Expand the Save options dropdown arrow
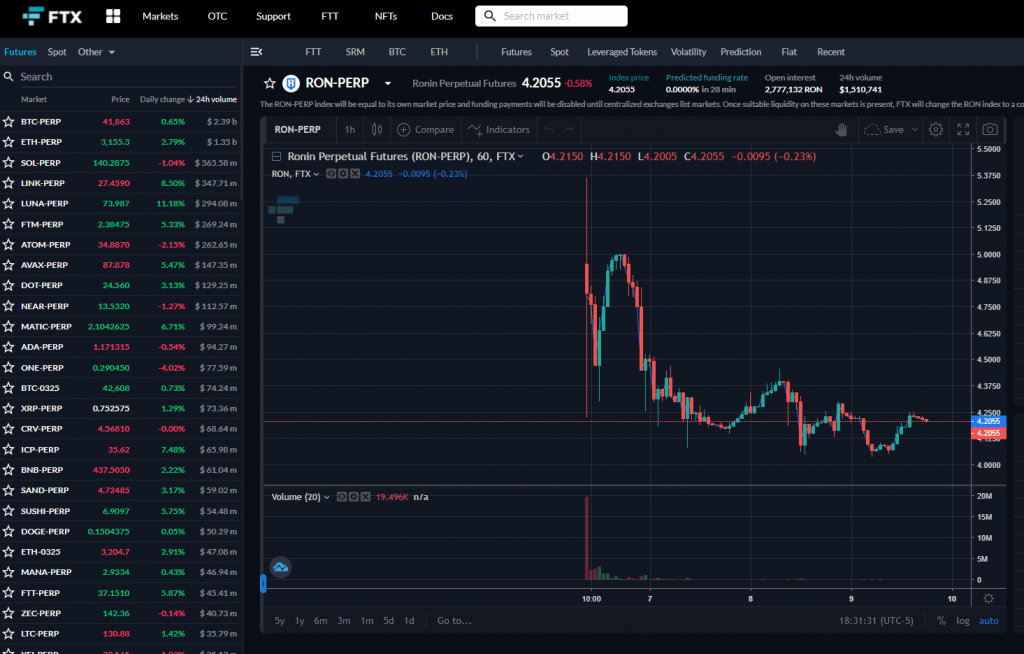This screenshot has height=654, width=1024. (915, 129)
